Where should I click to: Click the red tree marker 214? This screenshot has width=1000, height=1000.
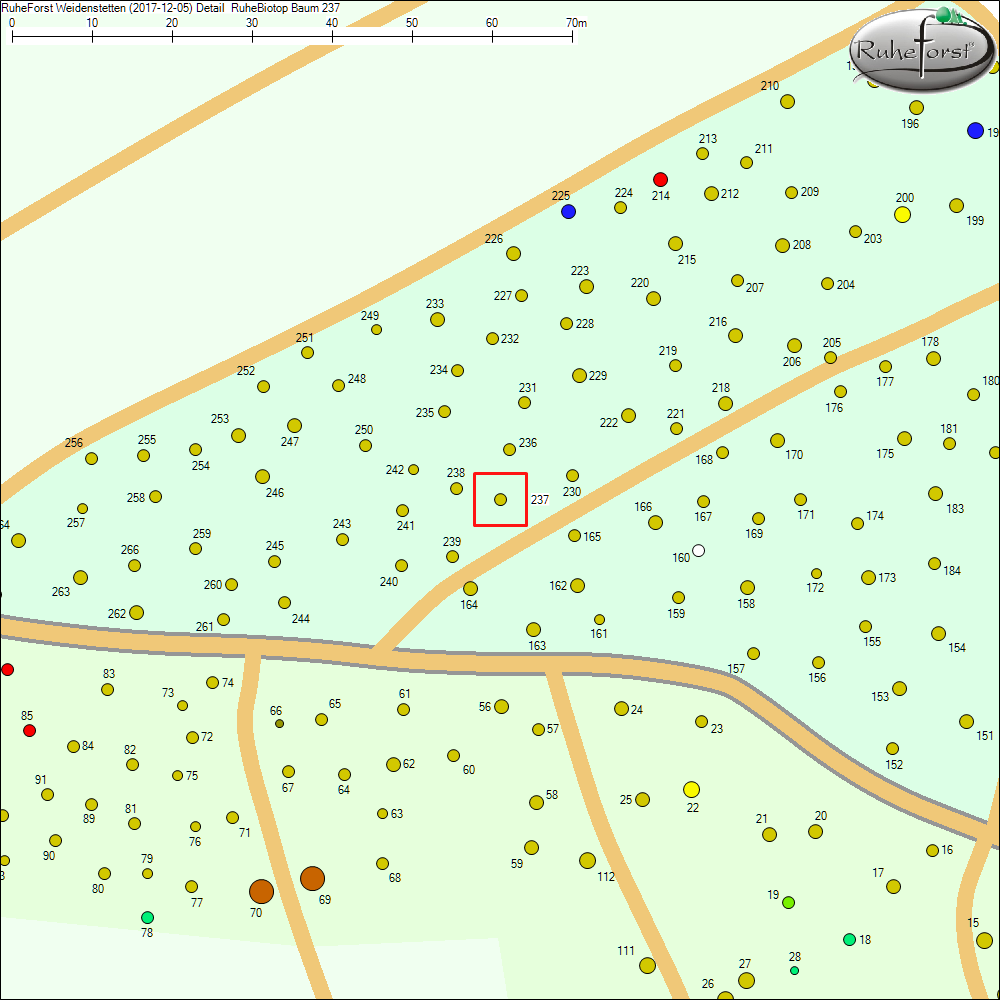point(660,179)
